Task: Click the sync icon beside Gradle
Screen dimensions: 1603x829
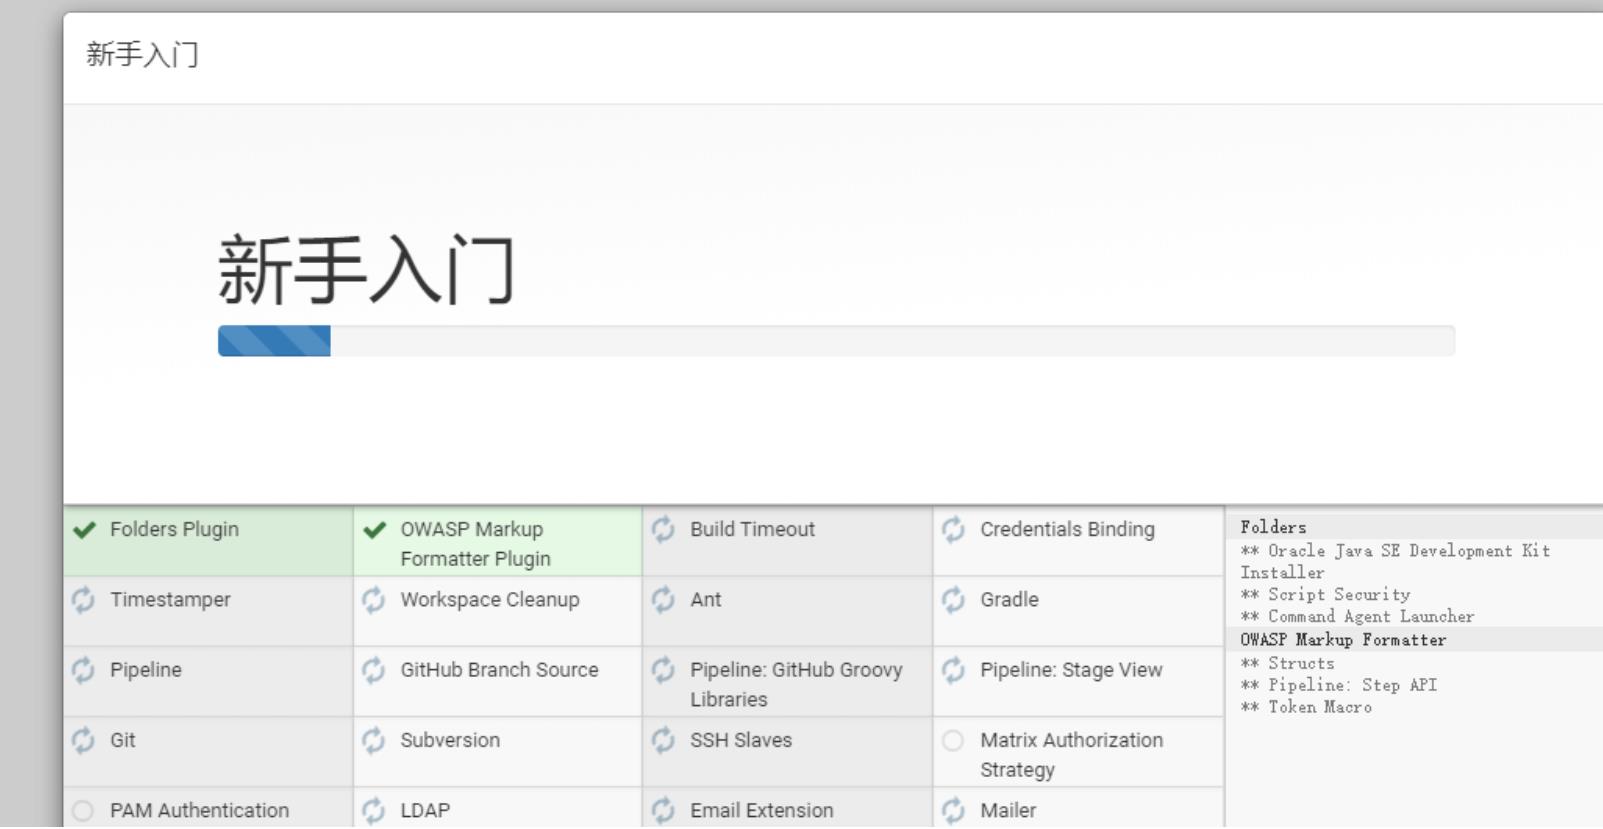Action: click(953, 599)
